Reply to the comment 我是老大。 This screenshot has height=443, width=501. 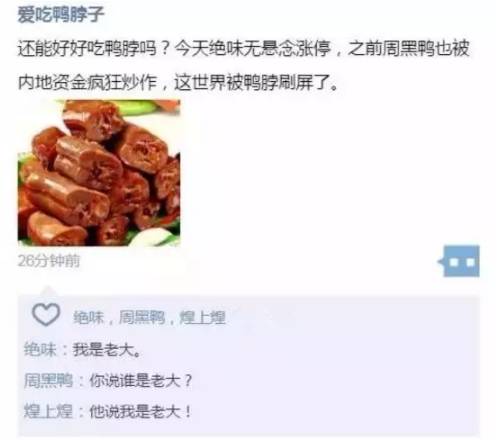click(x=107, y=350)
